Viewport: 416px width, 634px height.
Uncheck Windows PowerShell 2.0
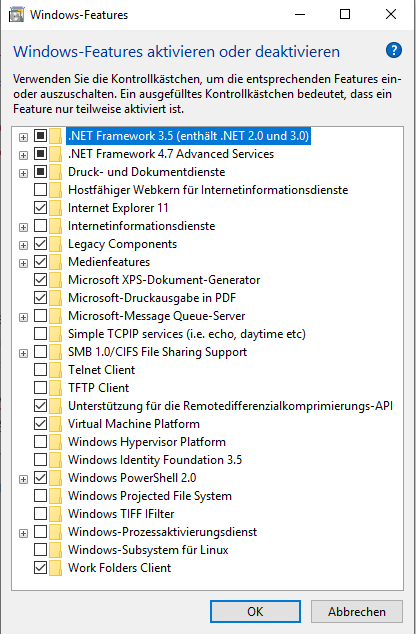tap(40, 478)
